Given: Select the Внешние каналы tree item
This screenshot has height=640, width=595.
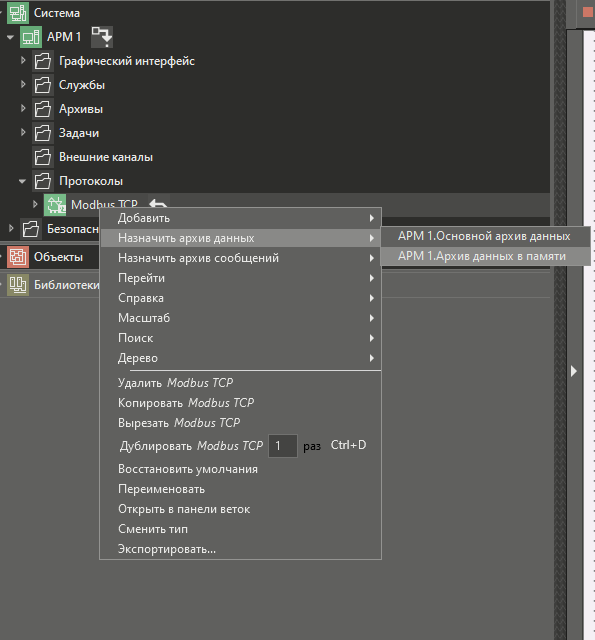Looking at the screenshot, I should pyautogui.click(x=106, y=157).
